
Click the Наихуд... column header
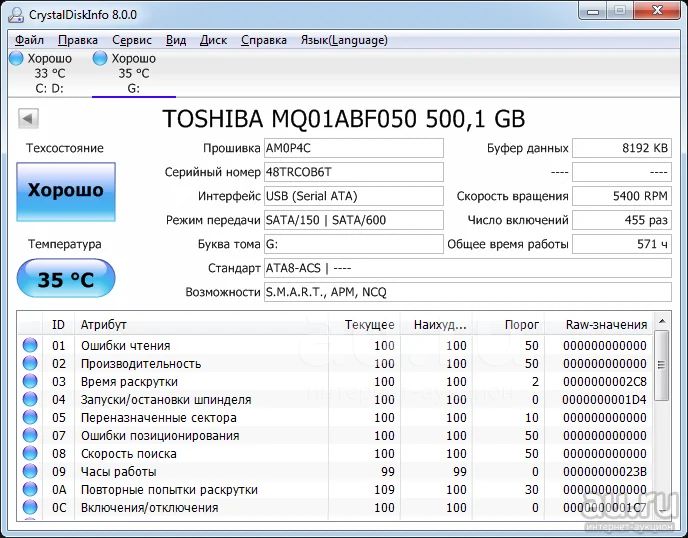[x=436, y=325]
